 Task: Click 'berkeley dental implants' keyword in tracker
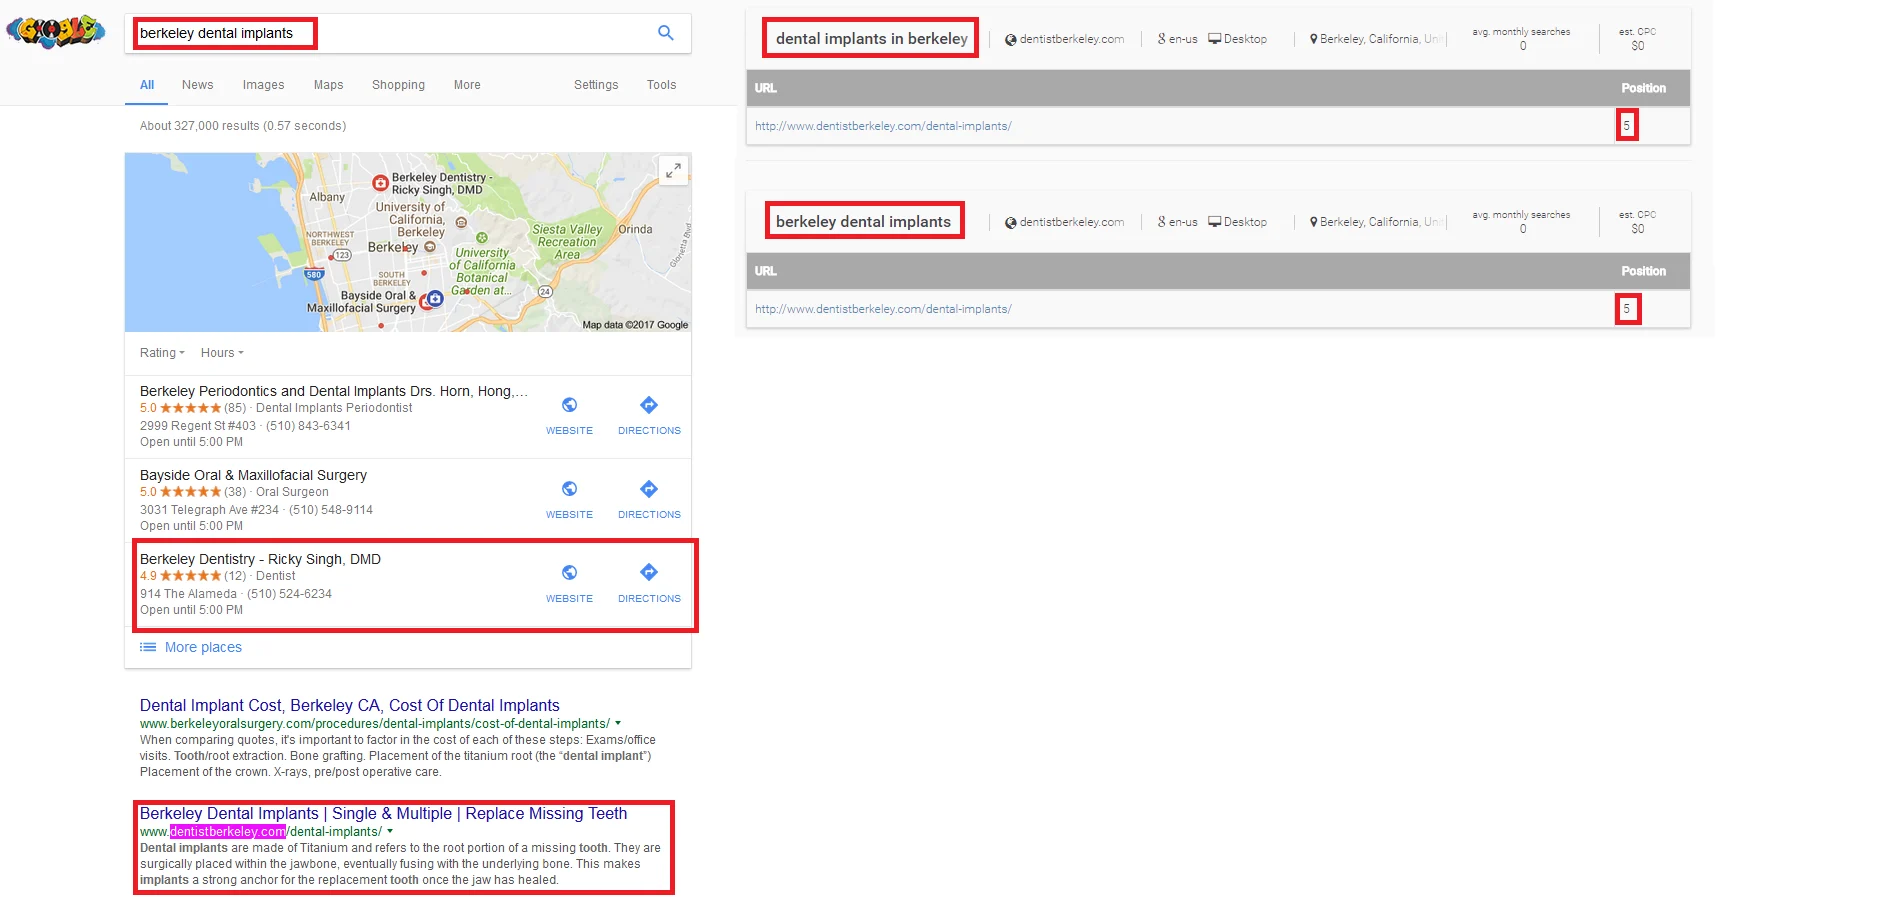coord(863,221)
